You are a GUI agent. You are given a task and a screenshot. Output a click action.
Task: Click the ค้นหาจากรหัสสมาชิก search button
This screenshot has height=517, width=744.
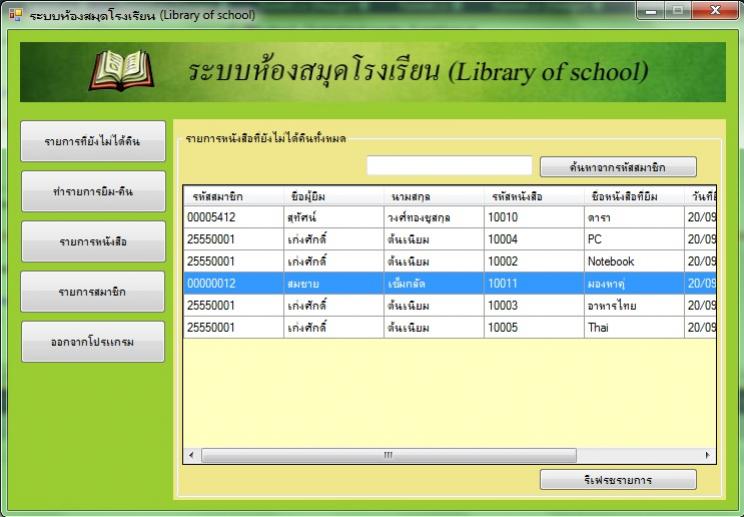click(x=618, y=167)
